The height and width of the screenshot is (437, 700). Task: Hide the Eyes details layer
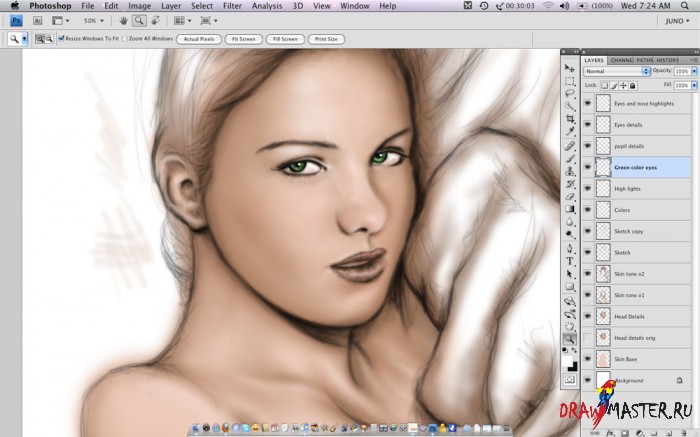coord(587,124)
